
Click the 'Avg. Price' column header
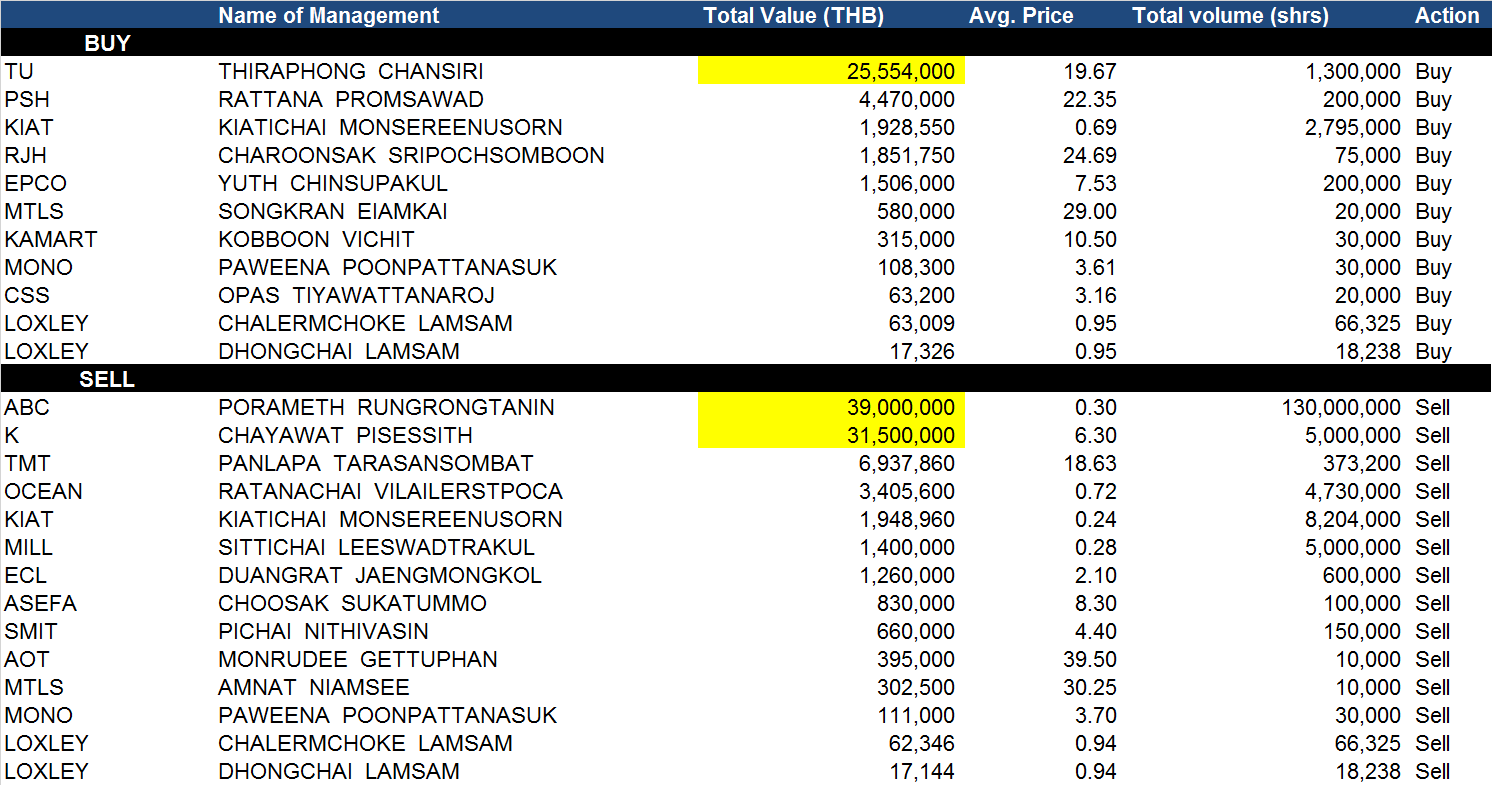tap(1021, 15)
